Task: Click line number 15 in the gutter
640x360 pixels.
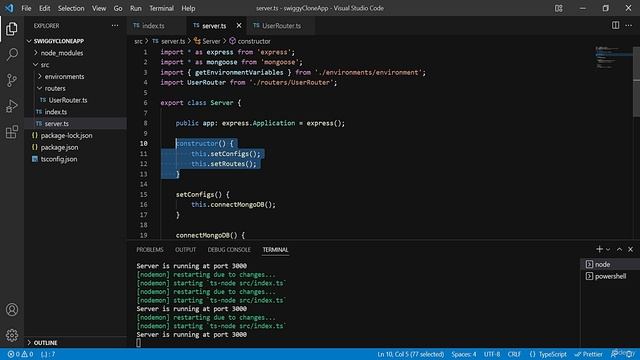Action: [x=144, y=195]
